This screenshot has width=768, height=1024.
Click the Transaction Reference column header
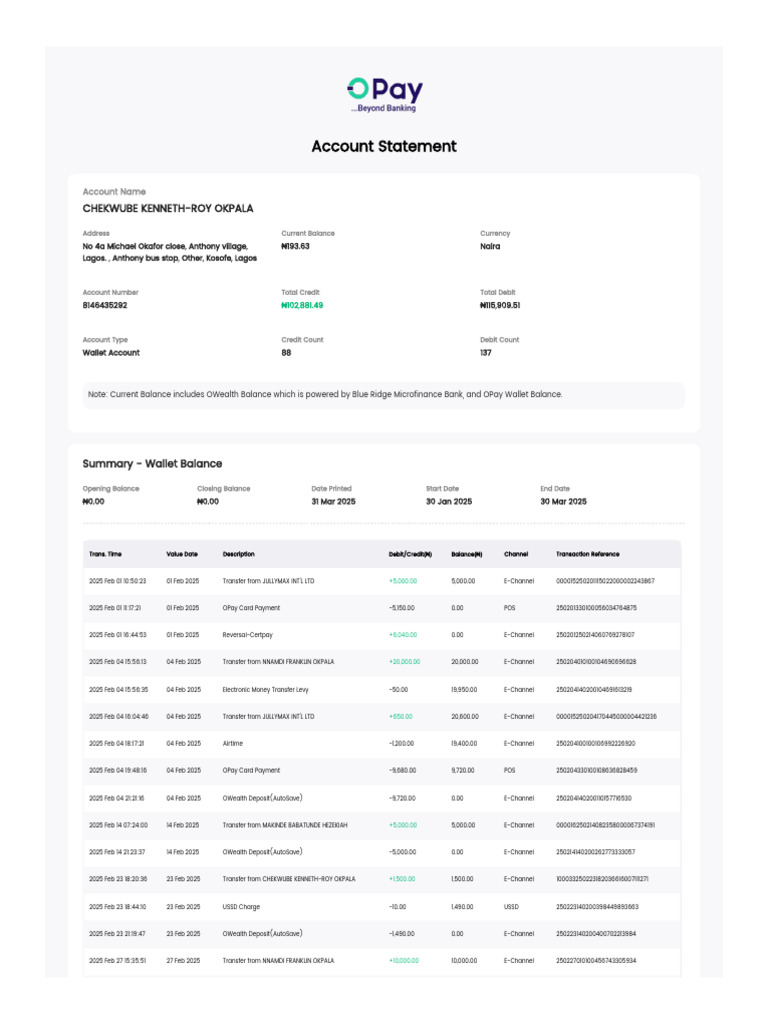click(588, 554)
